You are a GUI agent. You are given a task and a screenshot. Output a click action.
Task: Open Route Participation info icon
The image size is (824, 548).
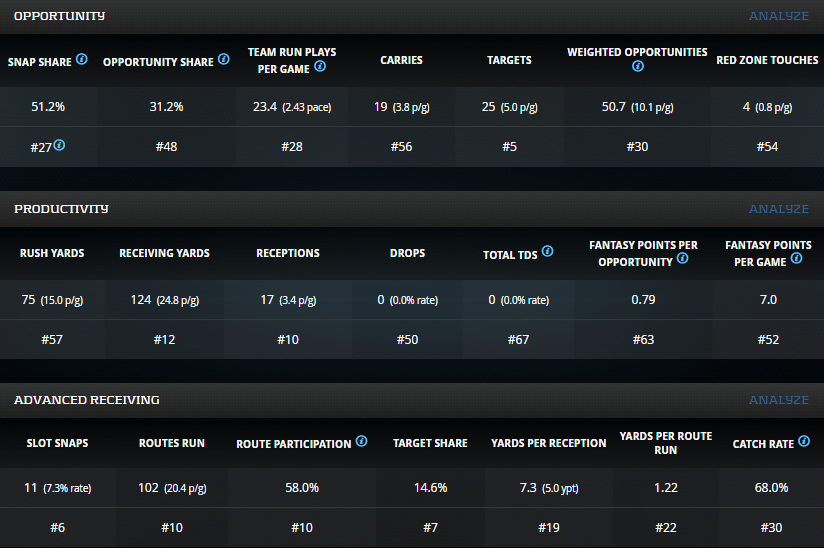click(x=361, y=442)
